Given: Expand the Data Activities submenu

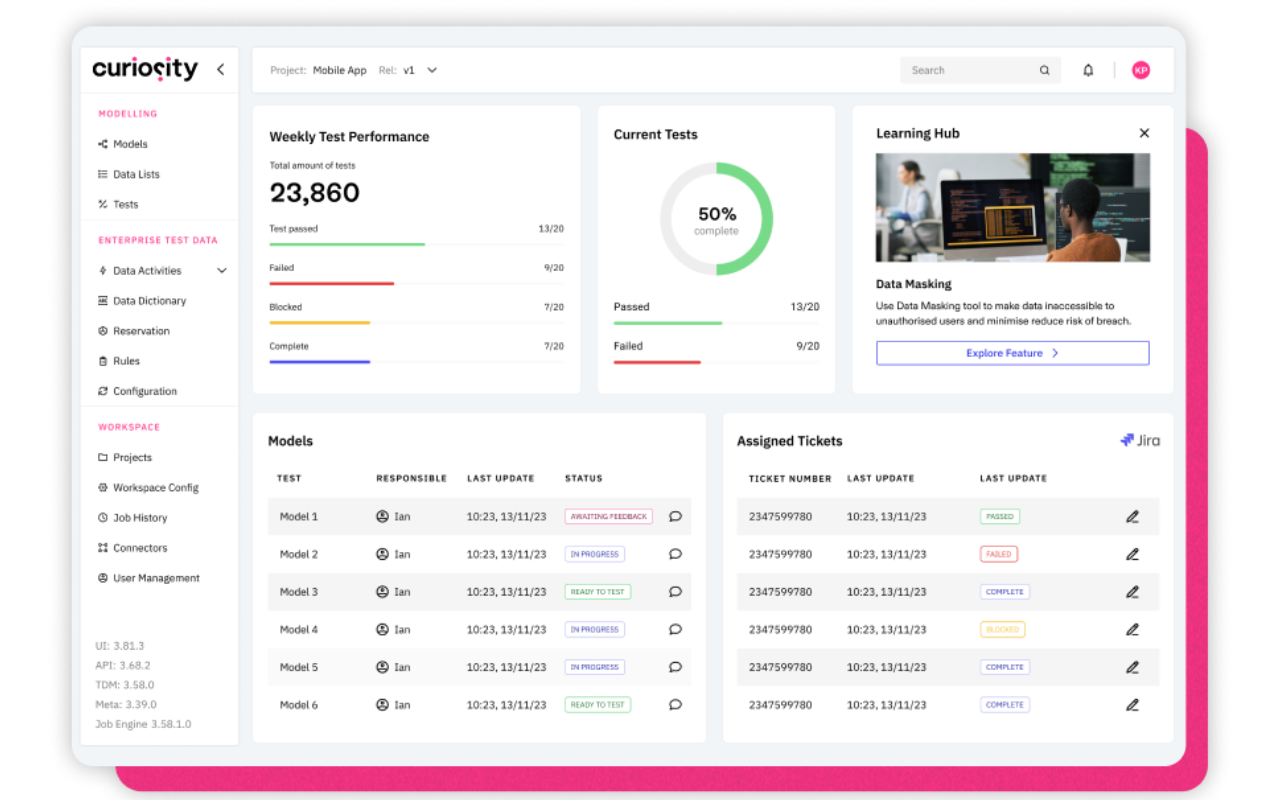Looking at the screenshot, I should tap(222, 271).
